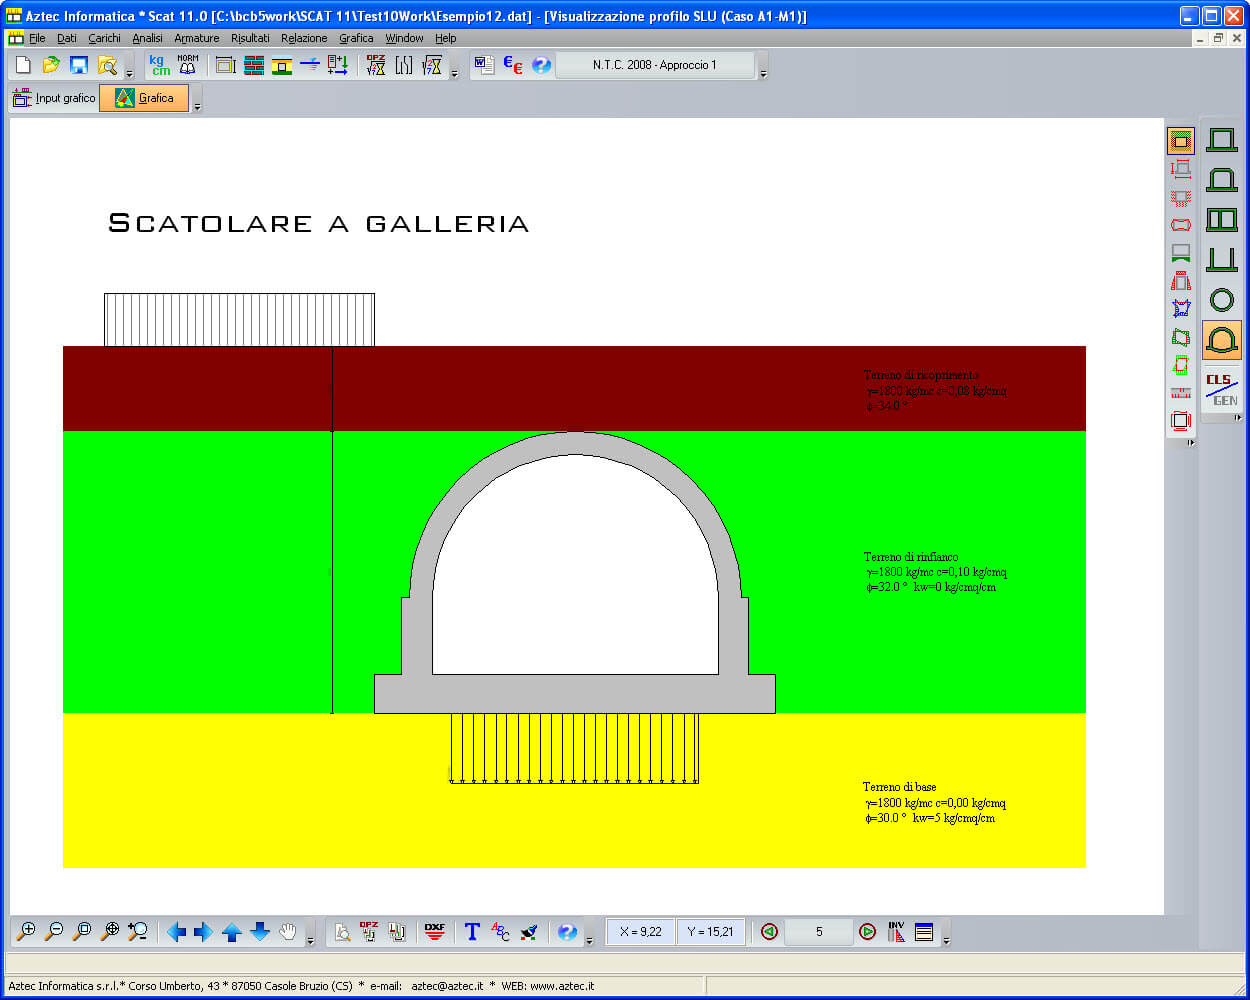Select the pan hand tool
The width and height of the screenshot is (1250, 1000).
[288, 932]
